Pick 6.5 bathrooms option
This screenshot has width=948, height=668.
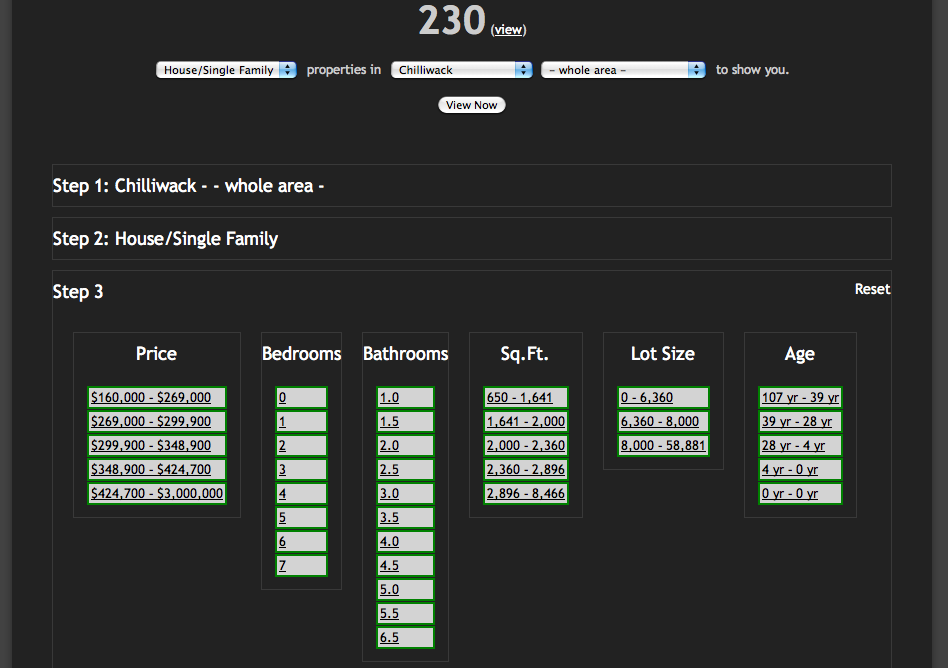tap(405, 638)
